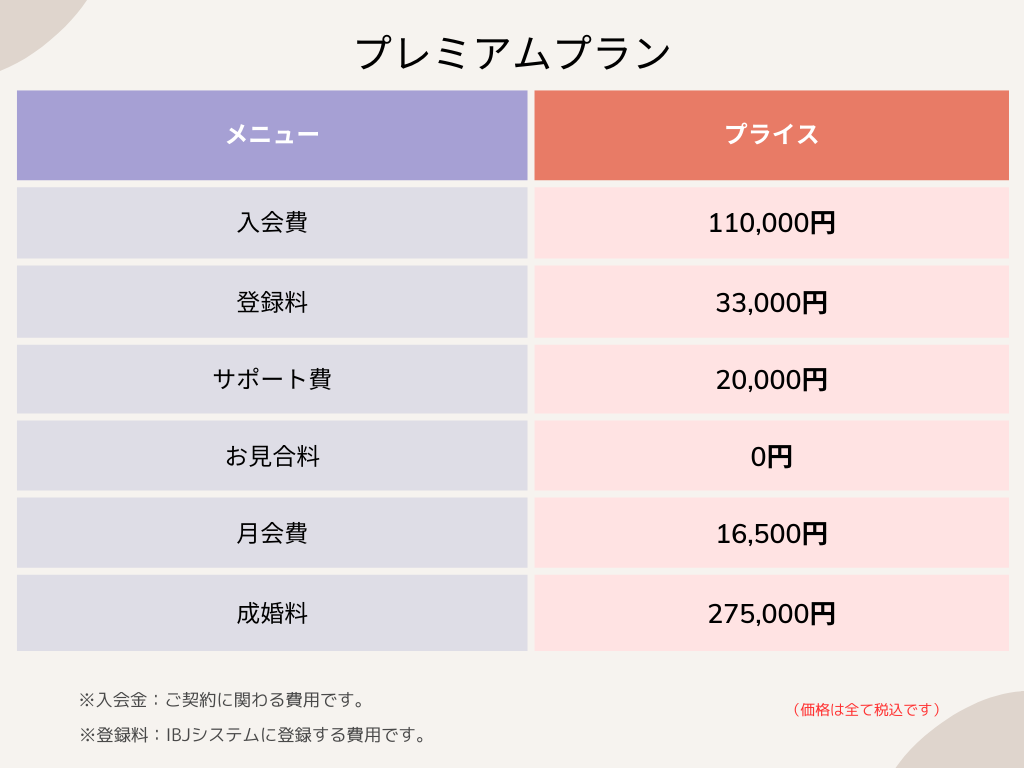Click the 110,000円 price cell
Screen dimensions: 1024x768
coord(771,222)
